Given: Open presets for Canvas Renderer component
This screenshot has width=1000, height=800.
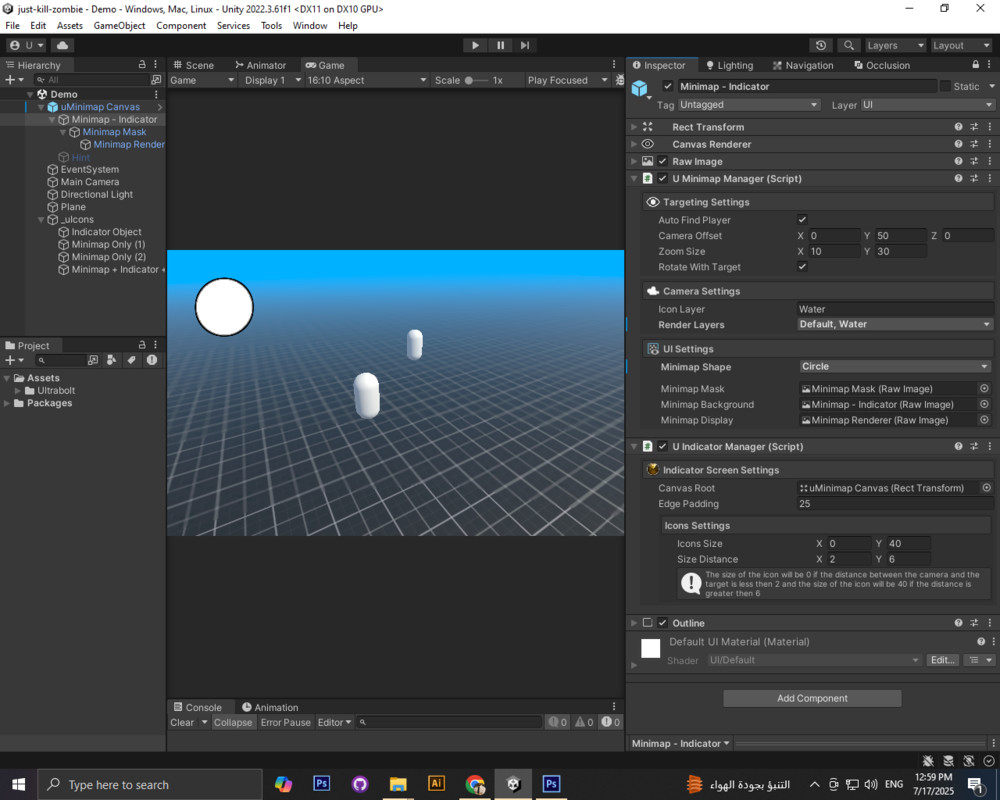Looking at the screenshot, I should 974,144.
